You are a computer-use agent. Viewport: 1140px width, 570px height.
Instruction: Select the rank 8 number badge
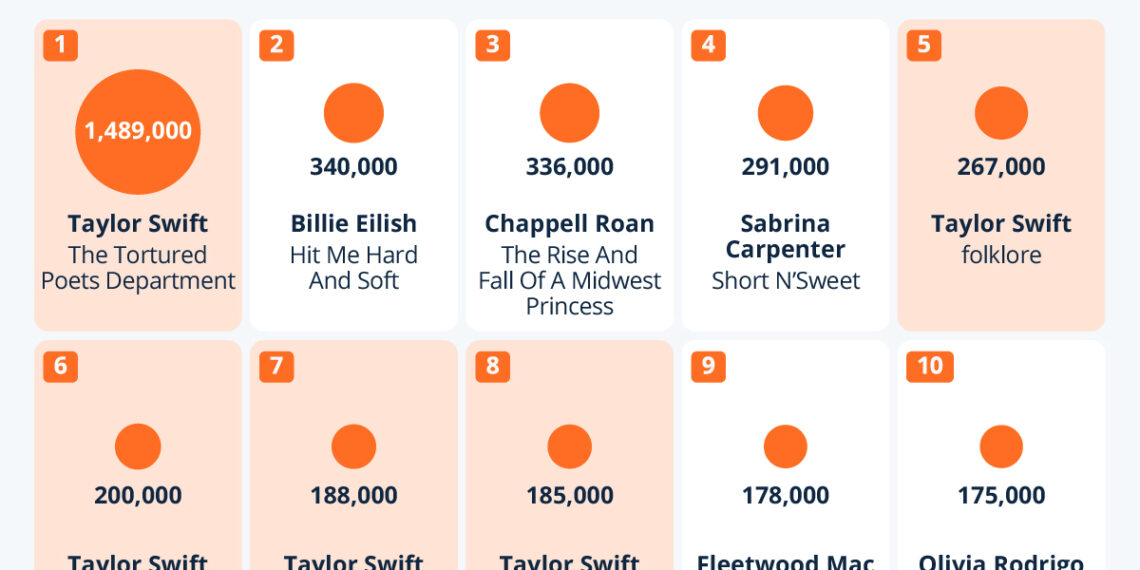point(492,366)
